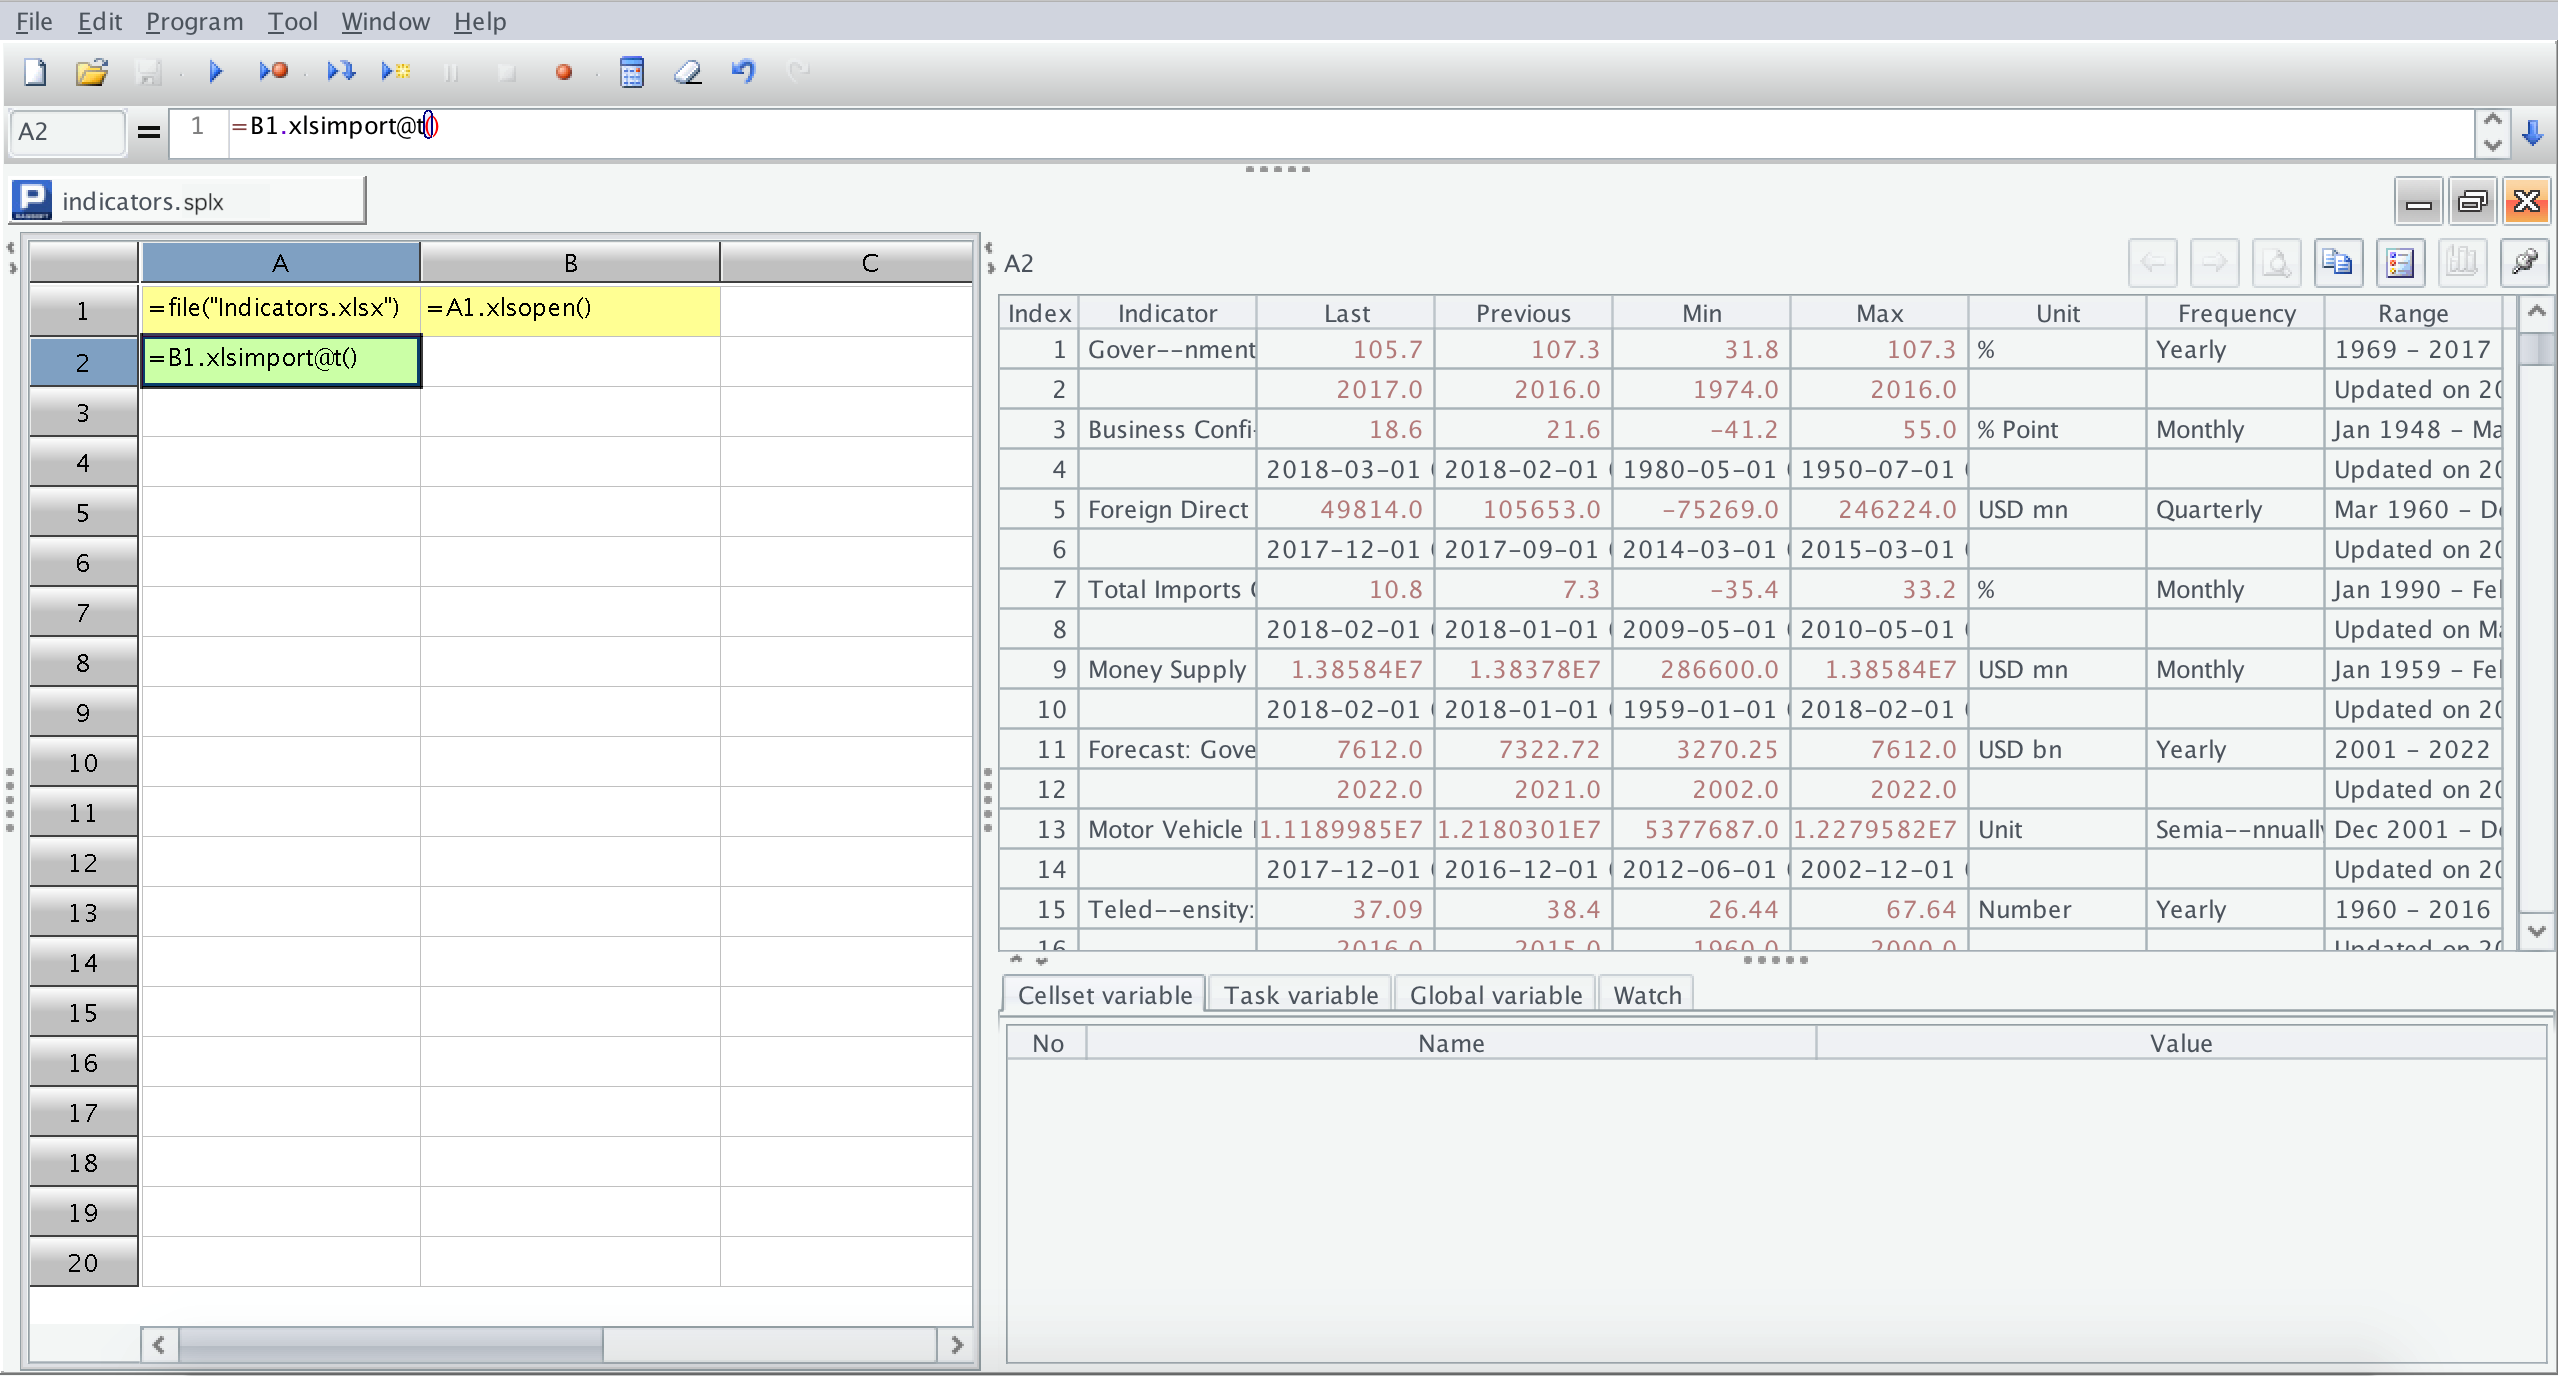The image size is (2558, 1376).
Task: Click the eraser Clear icon
Action: coord(688,72)
